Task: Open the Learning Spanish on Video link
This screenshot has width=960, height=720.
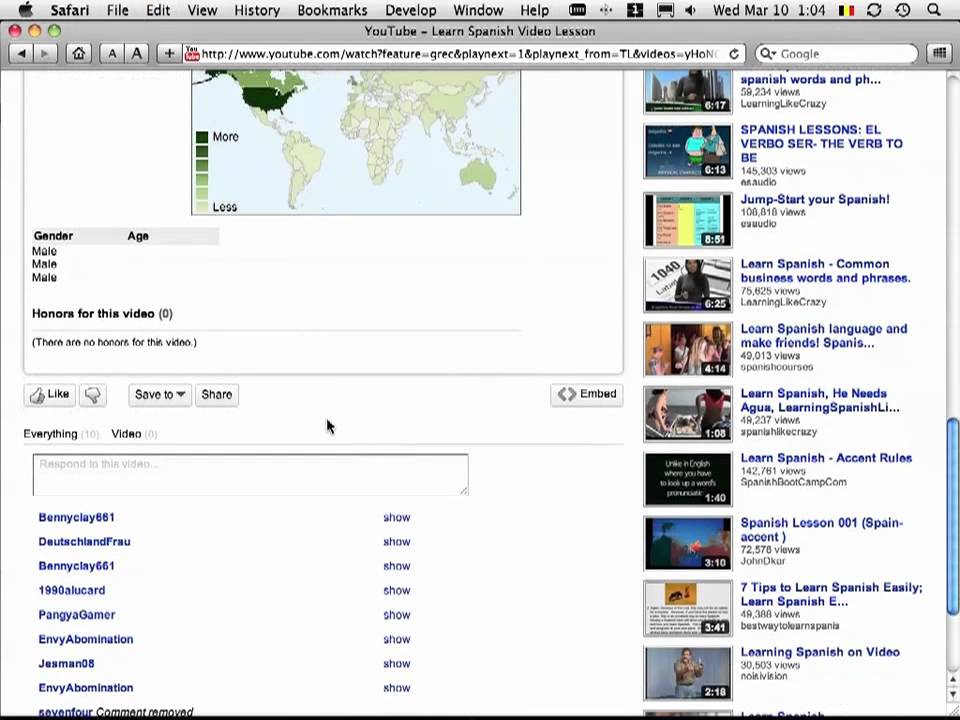Action: 820,652
